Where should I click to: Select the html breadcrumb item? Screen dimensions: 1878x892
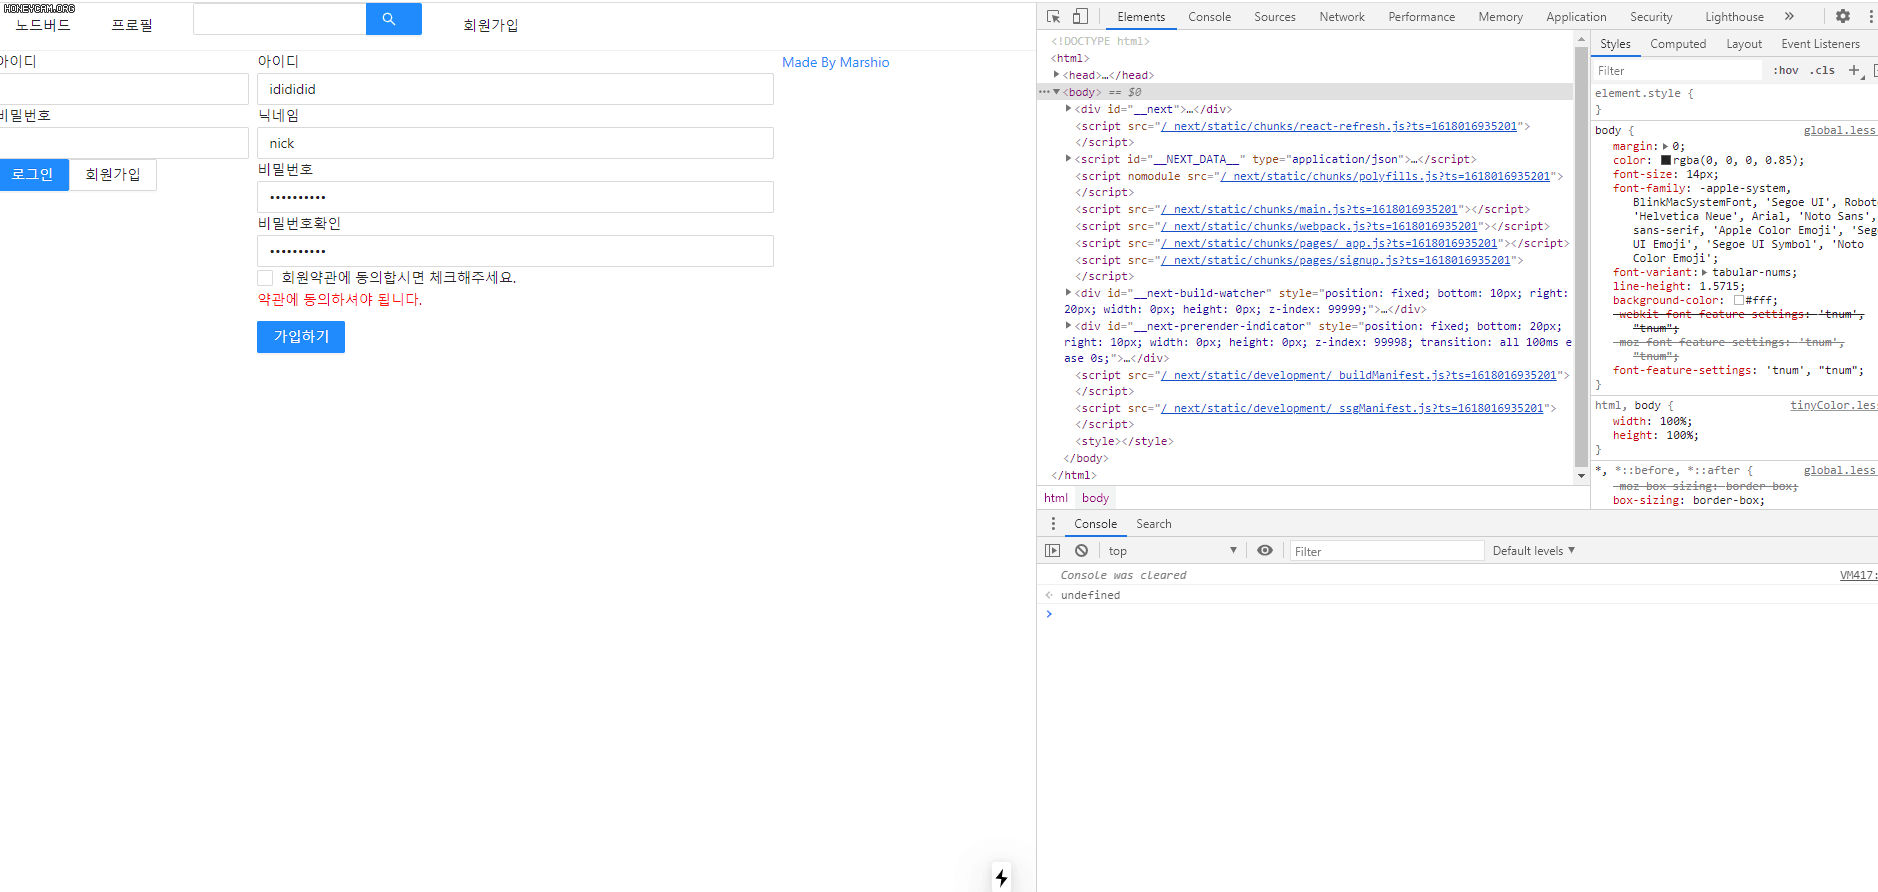(x=1056, y=497)
